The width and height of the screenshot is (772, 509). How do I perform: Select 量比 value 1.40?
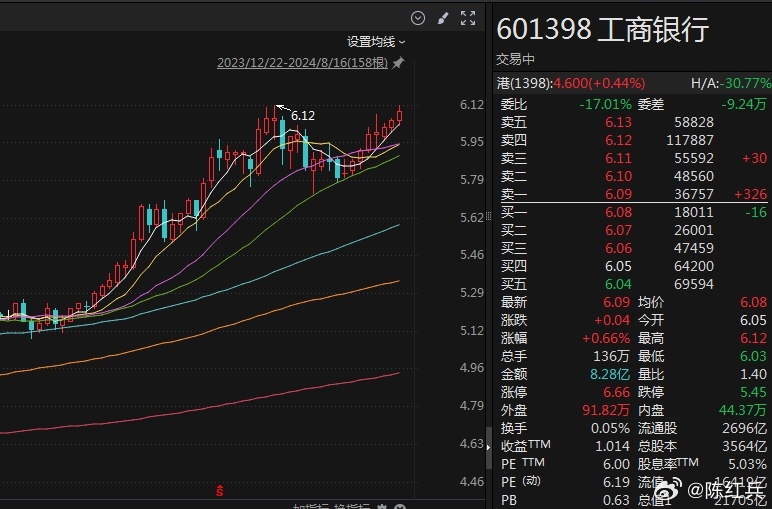pos(754,374)
